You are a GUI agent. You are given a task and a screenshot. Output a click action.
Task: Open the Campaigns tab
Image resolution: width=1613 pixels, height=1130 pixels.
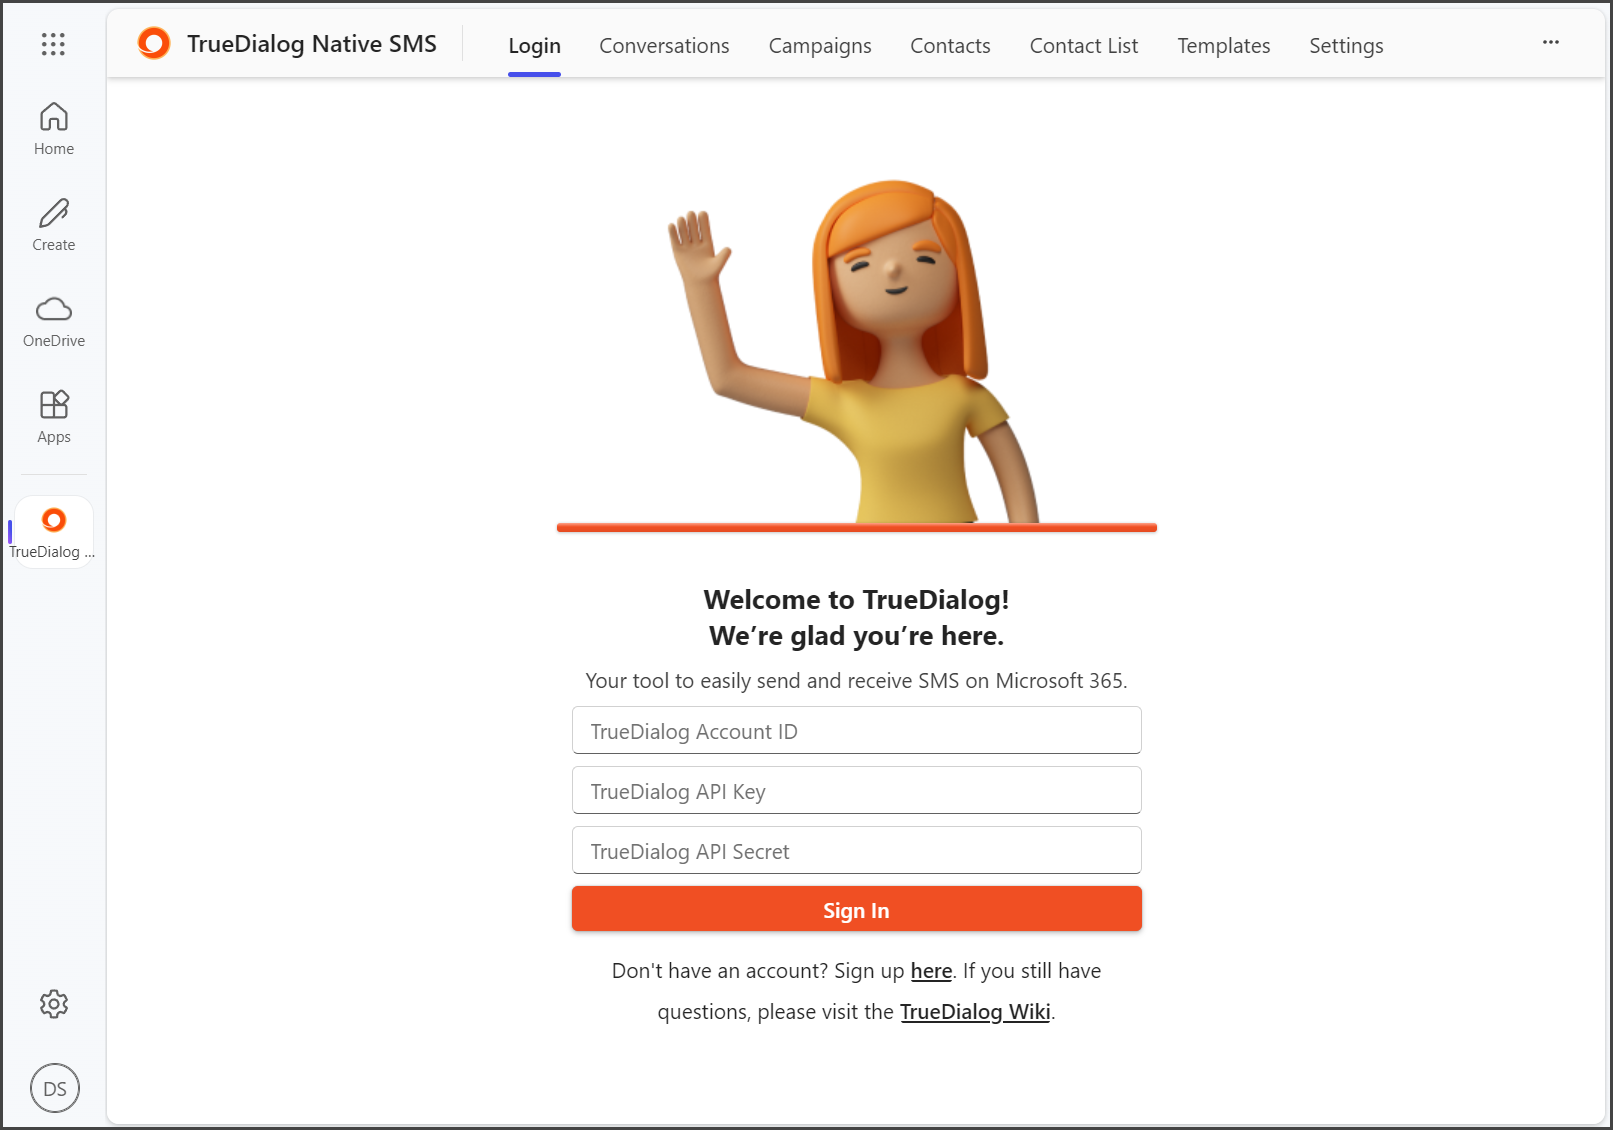[x=820, y=46]
